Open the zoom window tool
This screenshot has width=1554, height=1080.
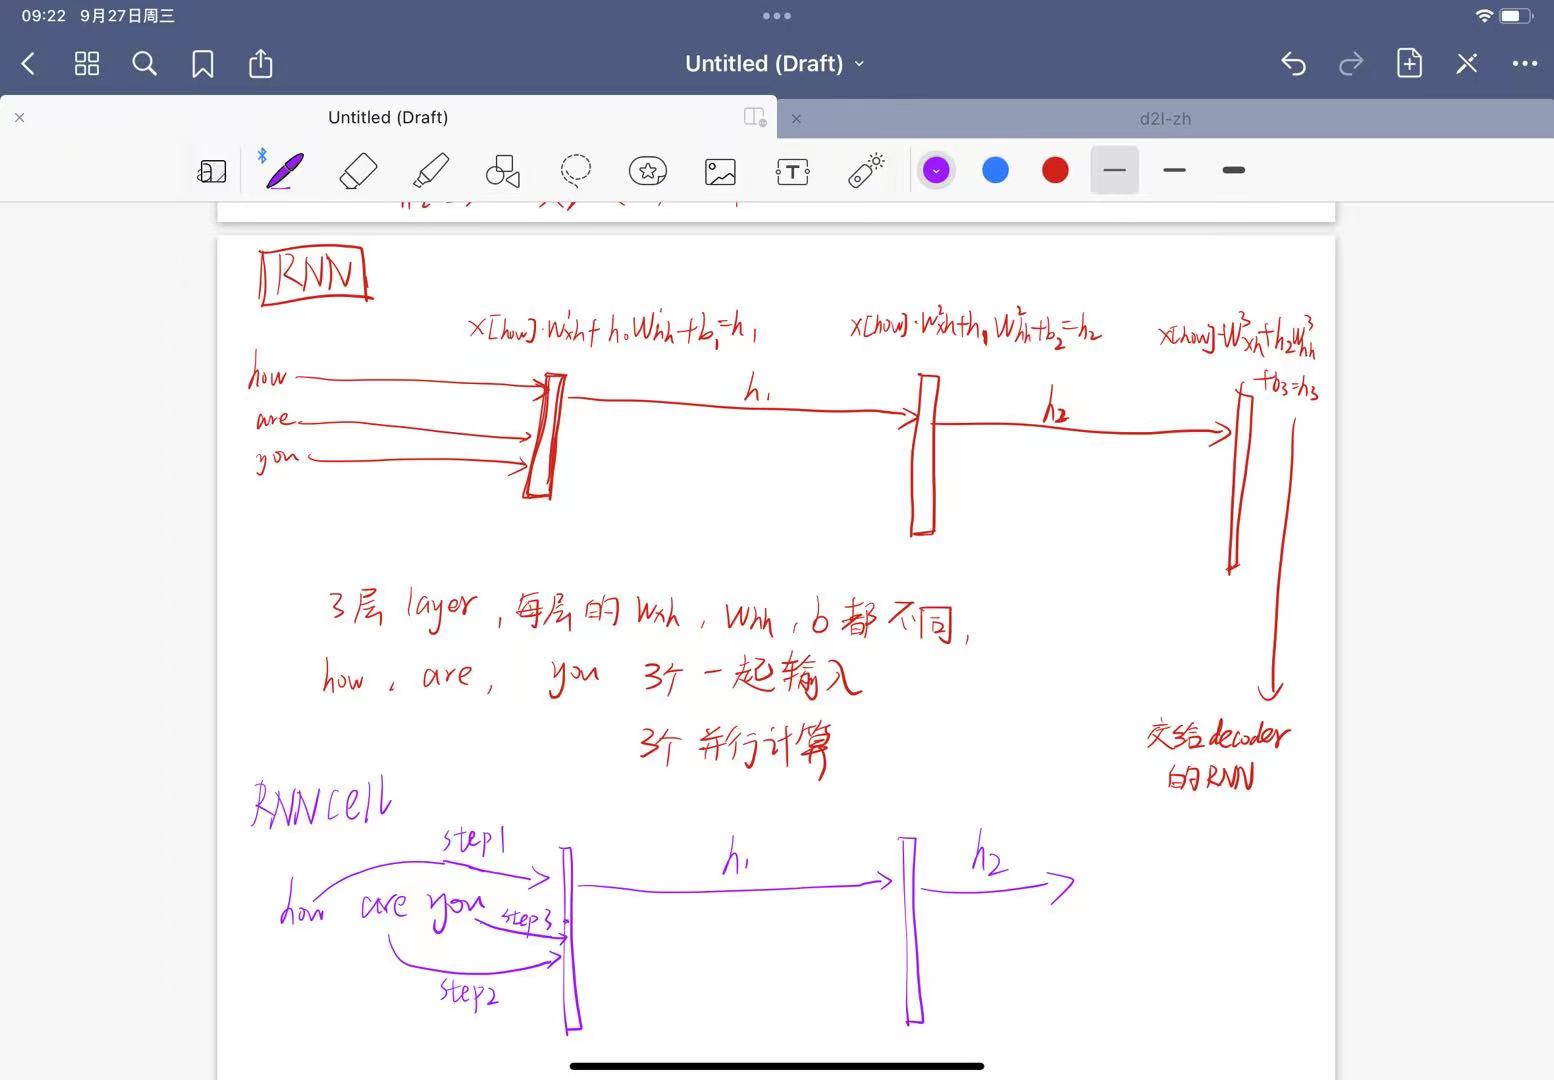pos(211,172)
